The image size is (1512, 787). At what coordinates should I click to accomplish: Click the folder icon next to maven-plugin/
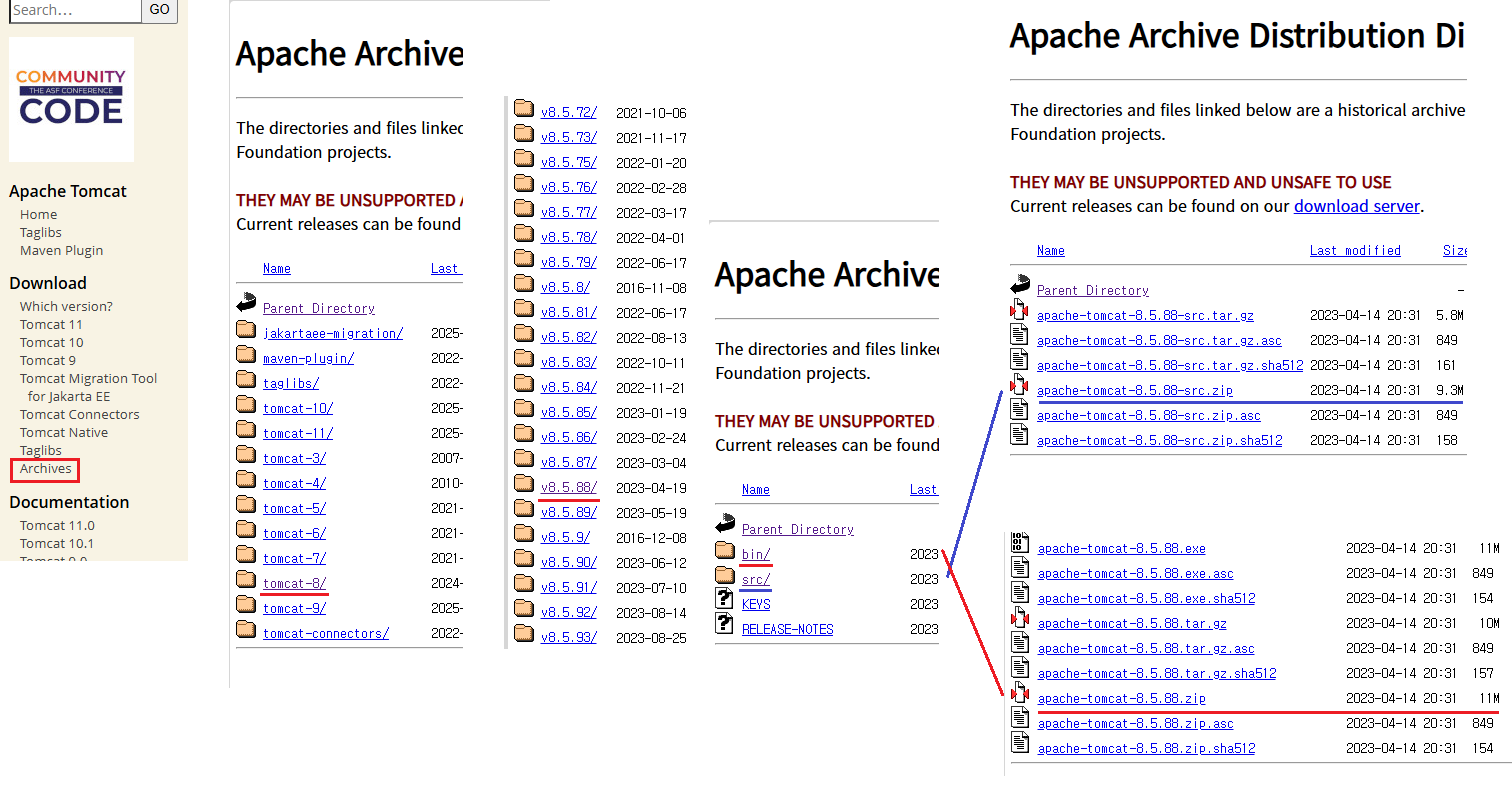click(x=246, y=355)
